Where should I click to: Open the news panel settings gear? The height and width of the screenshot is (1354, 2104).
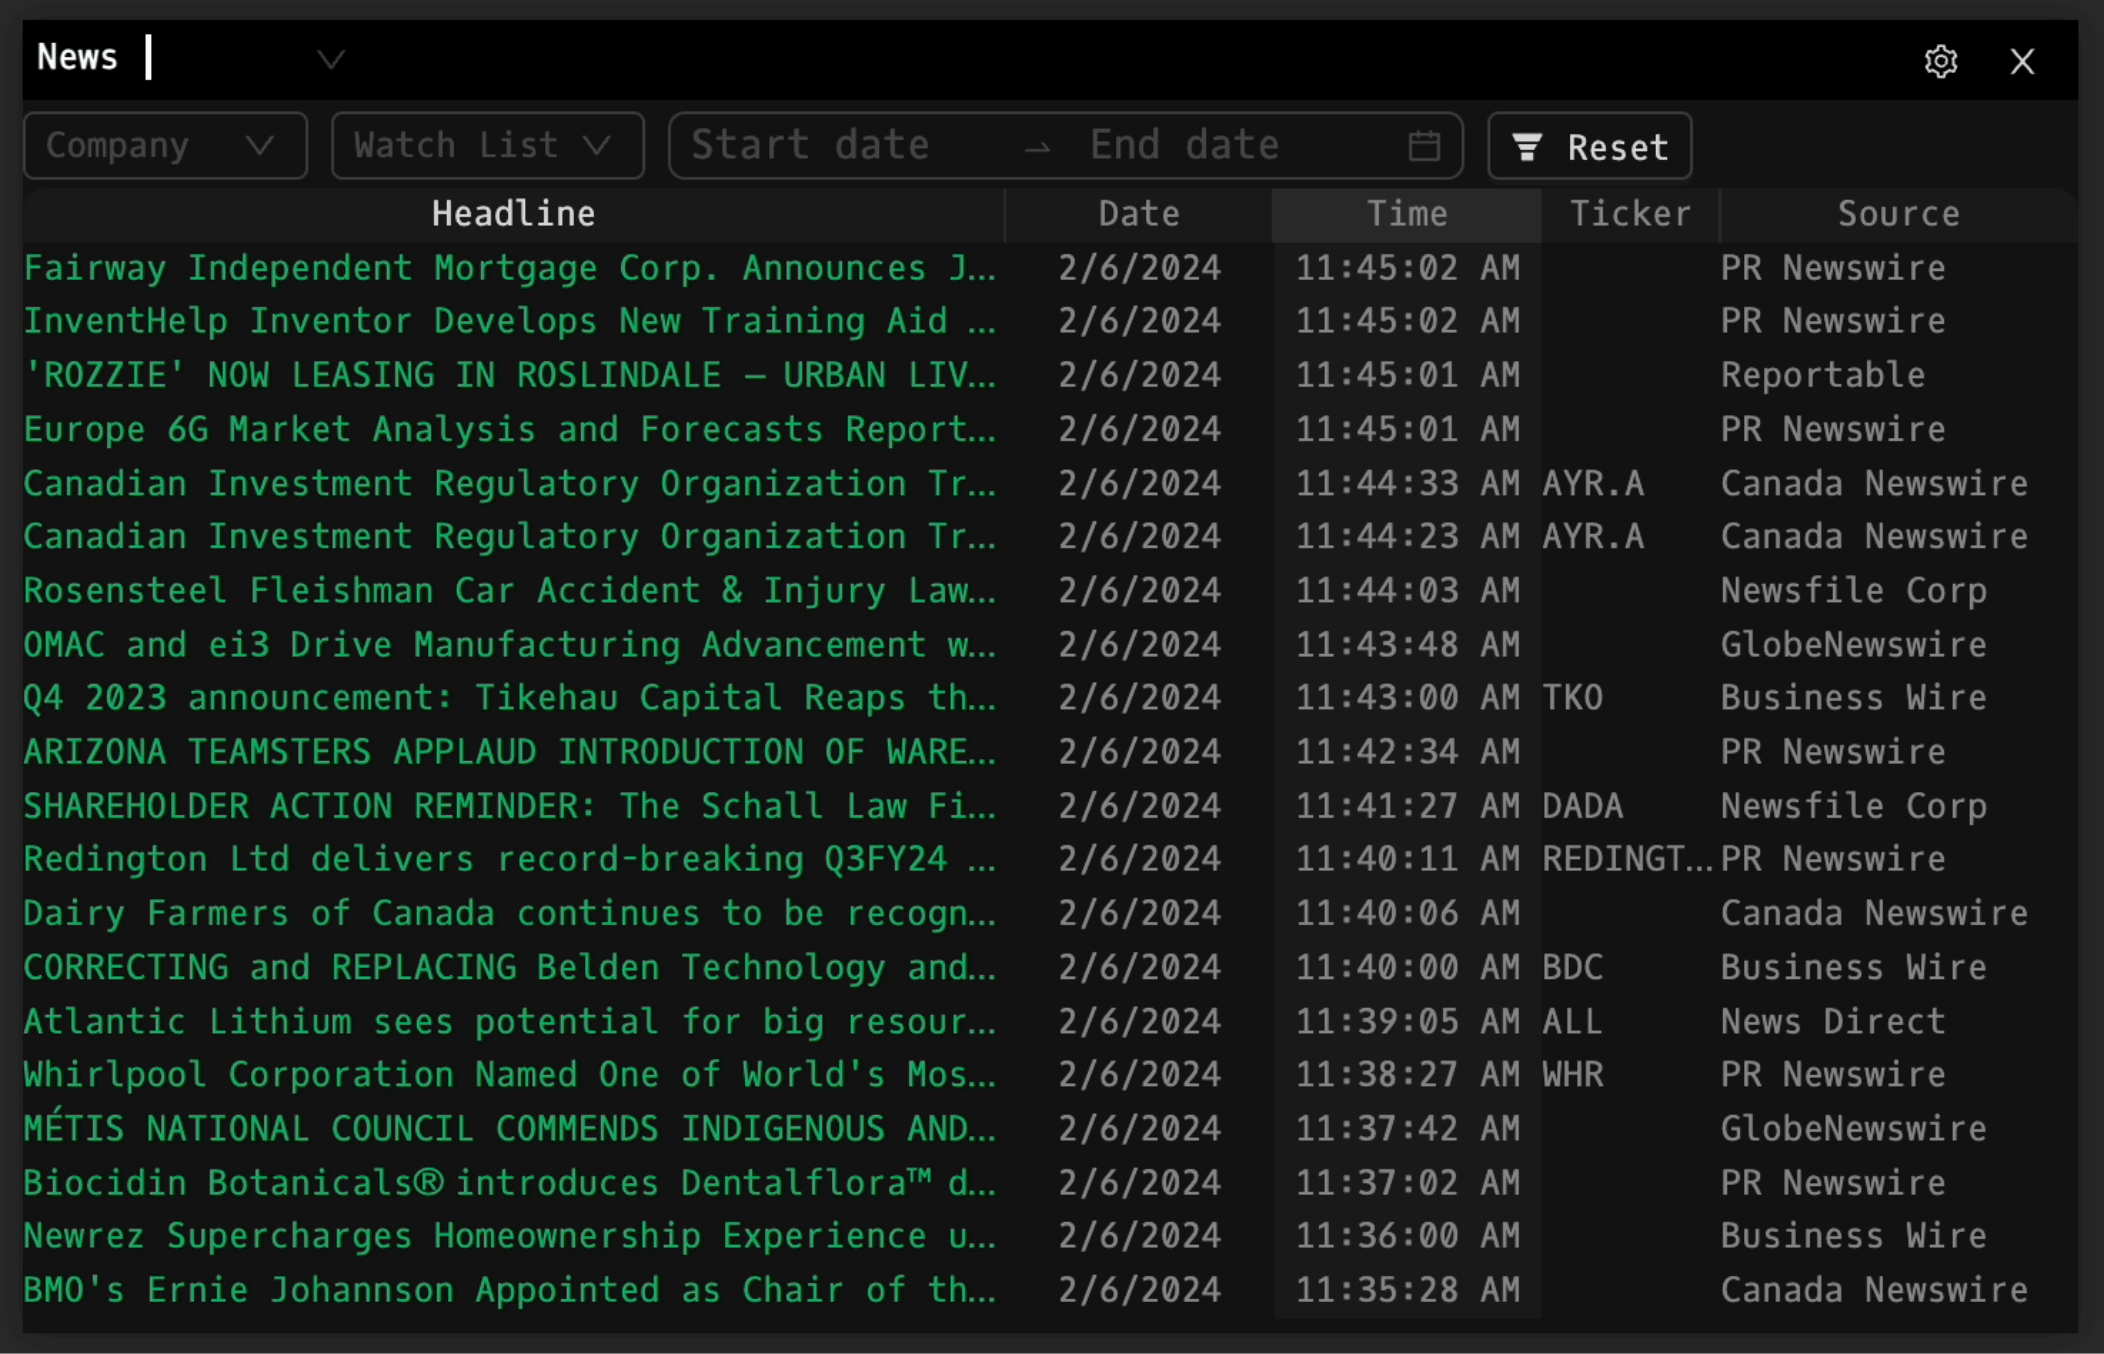click(1940, 62)
